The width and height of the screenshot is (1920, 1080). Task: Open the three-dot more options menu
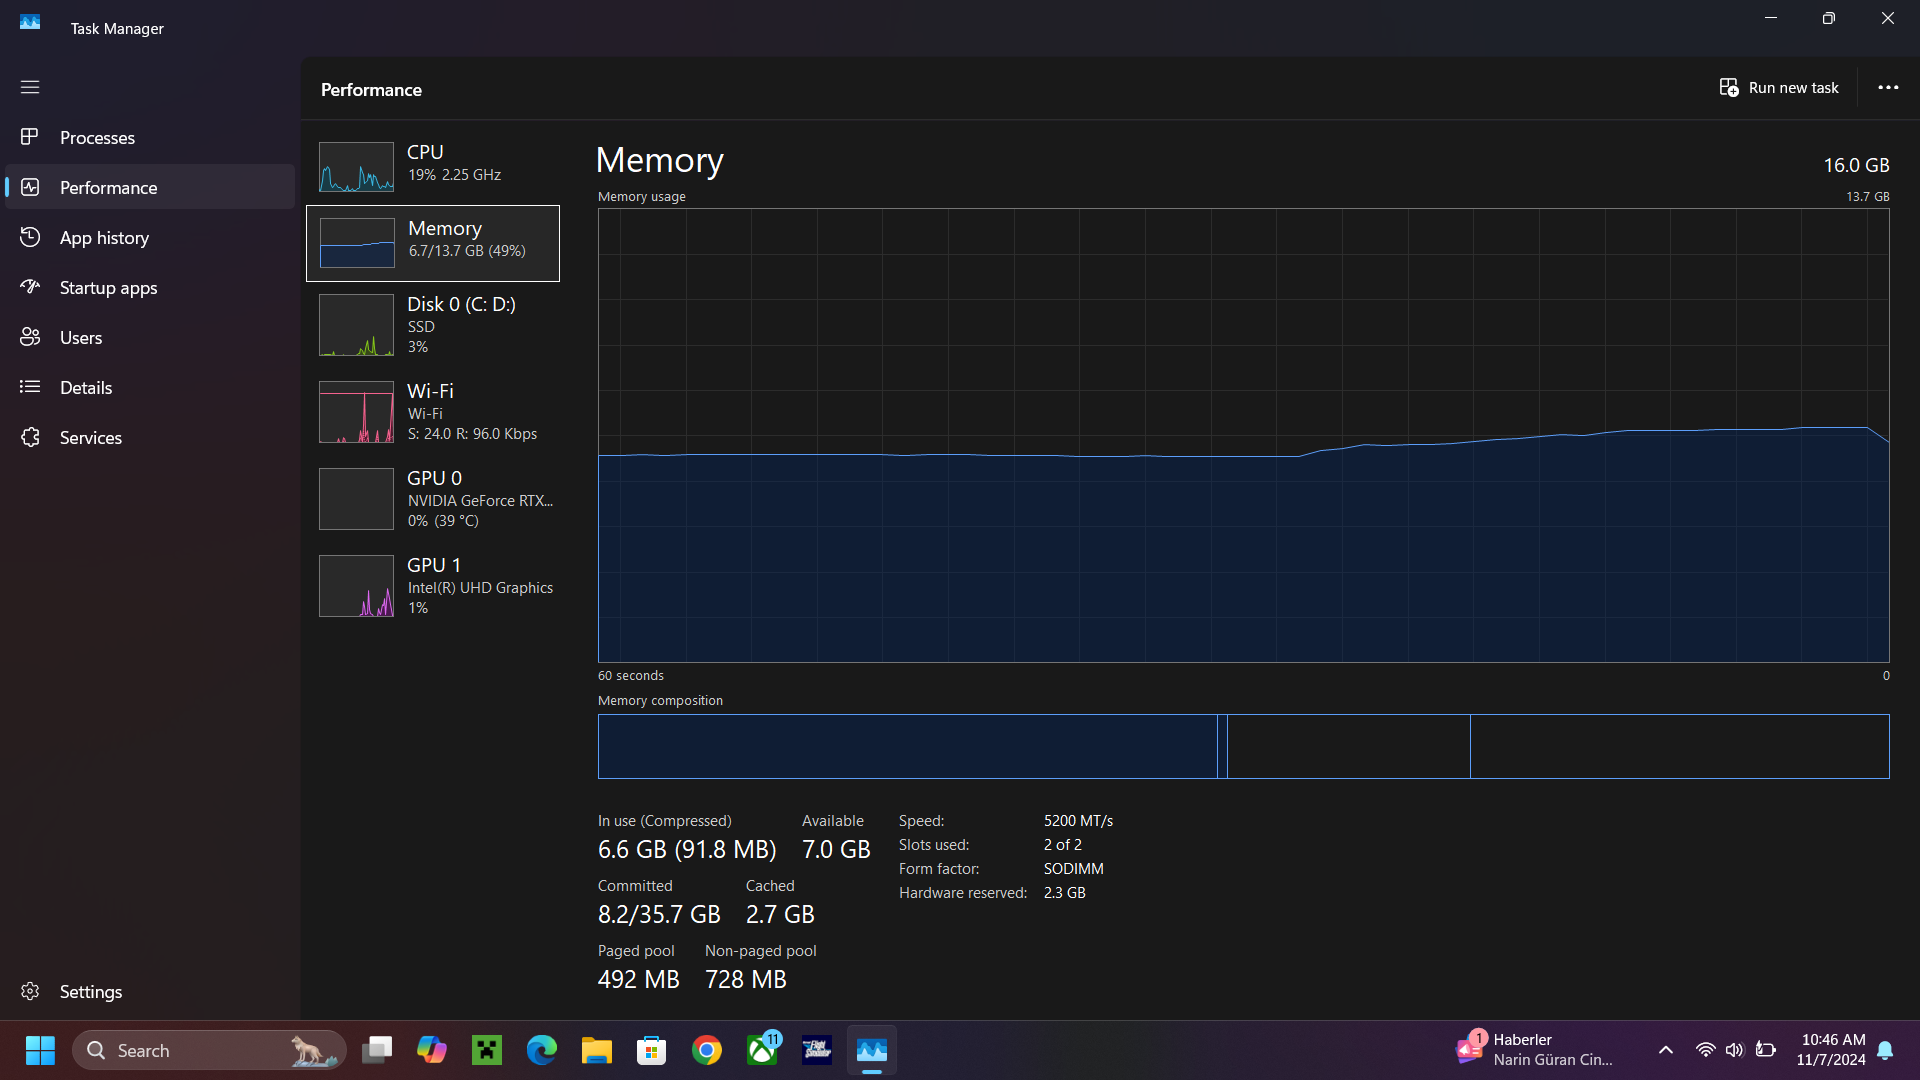pyautogui.click(x=1888, y=88)
